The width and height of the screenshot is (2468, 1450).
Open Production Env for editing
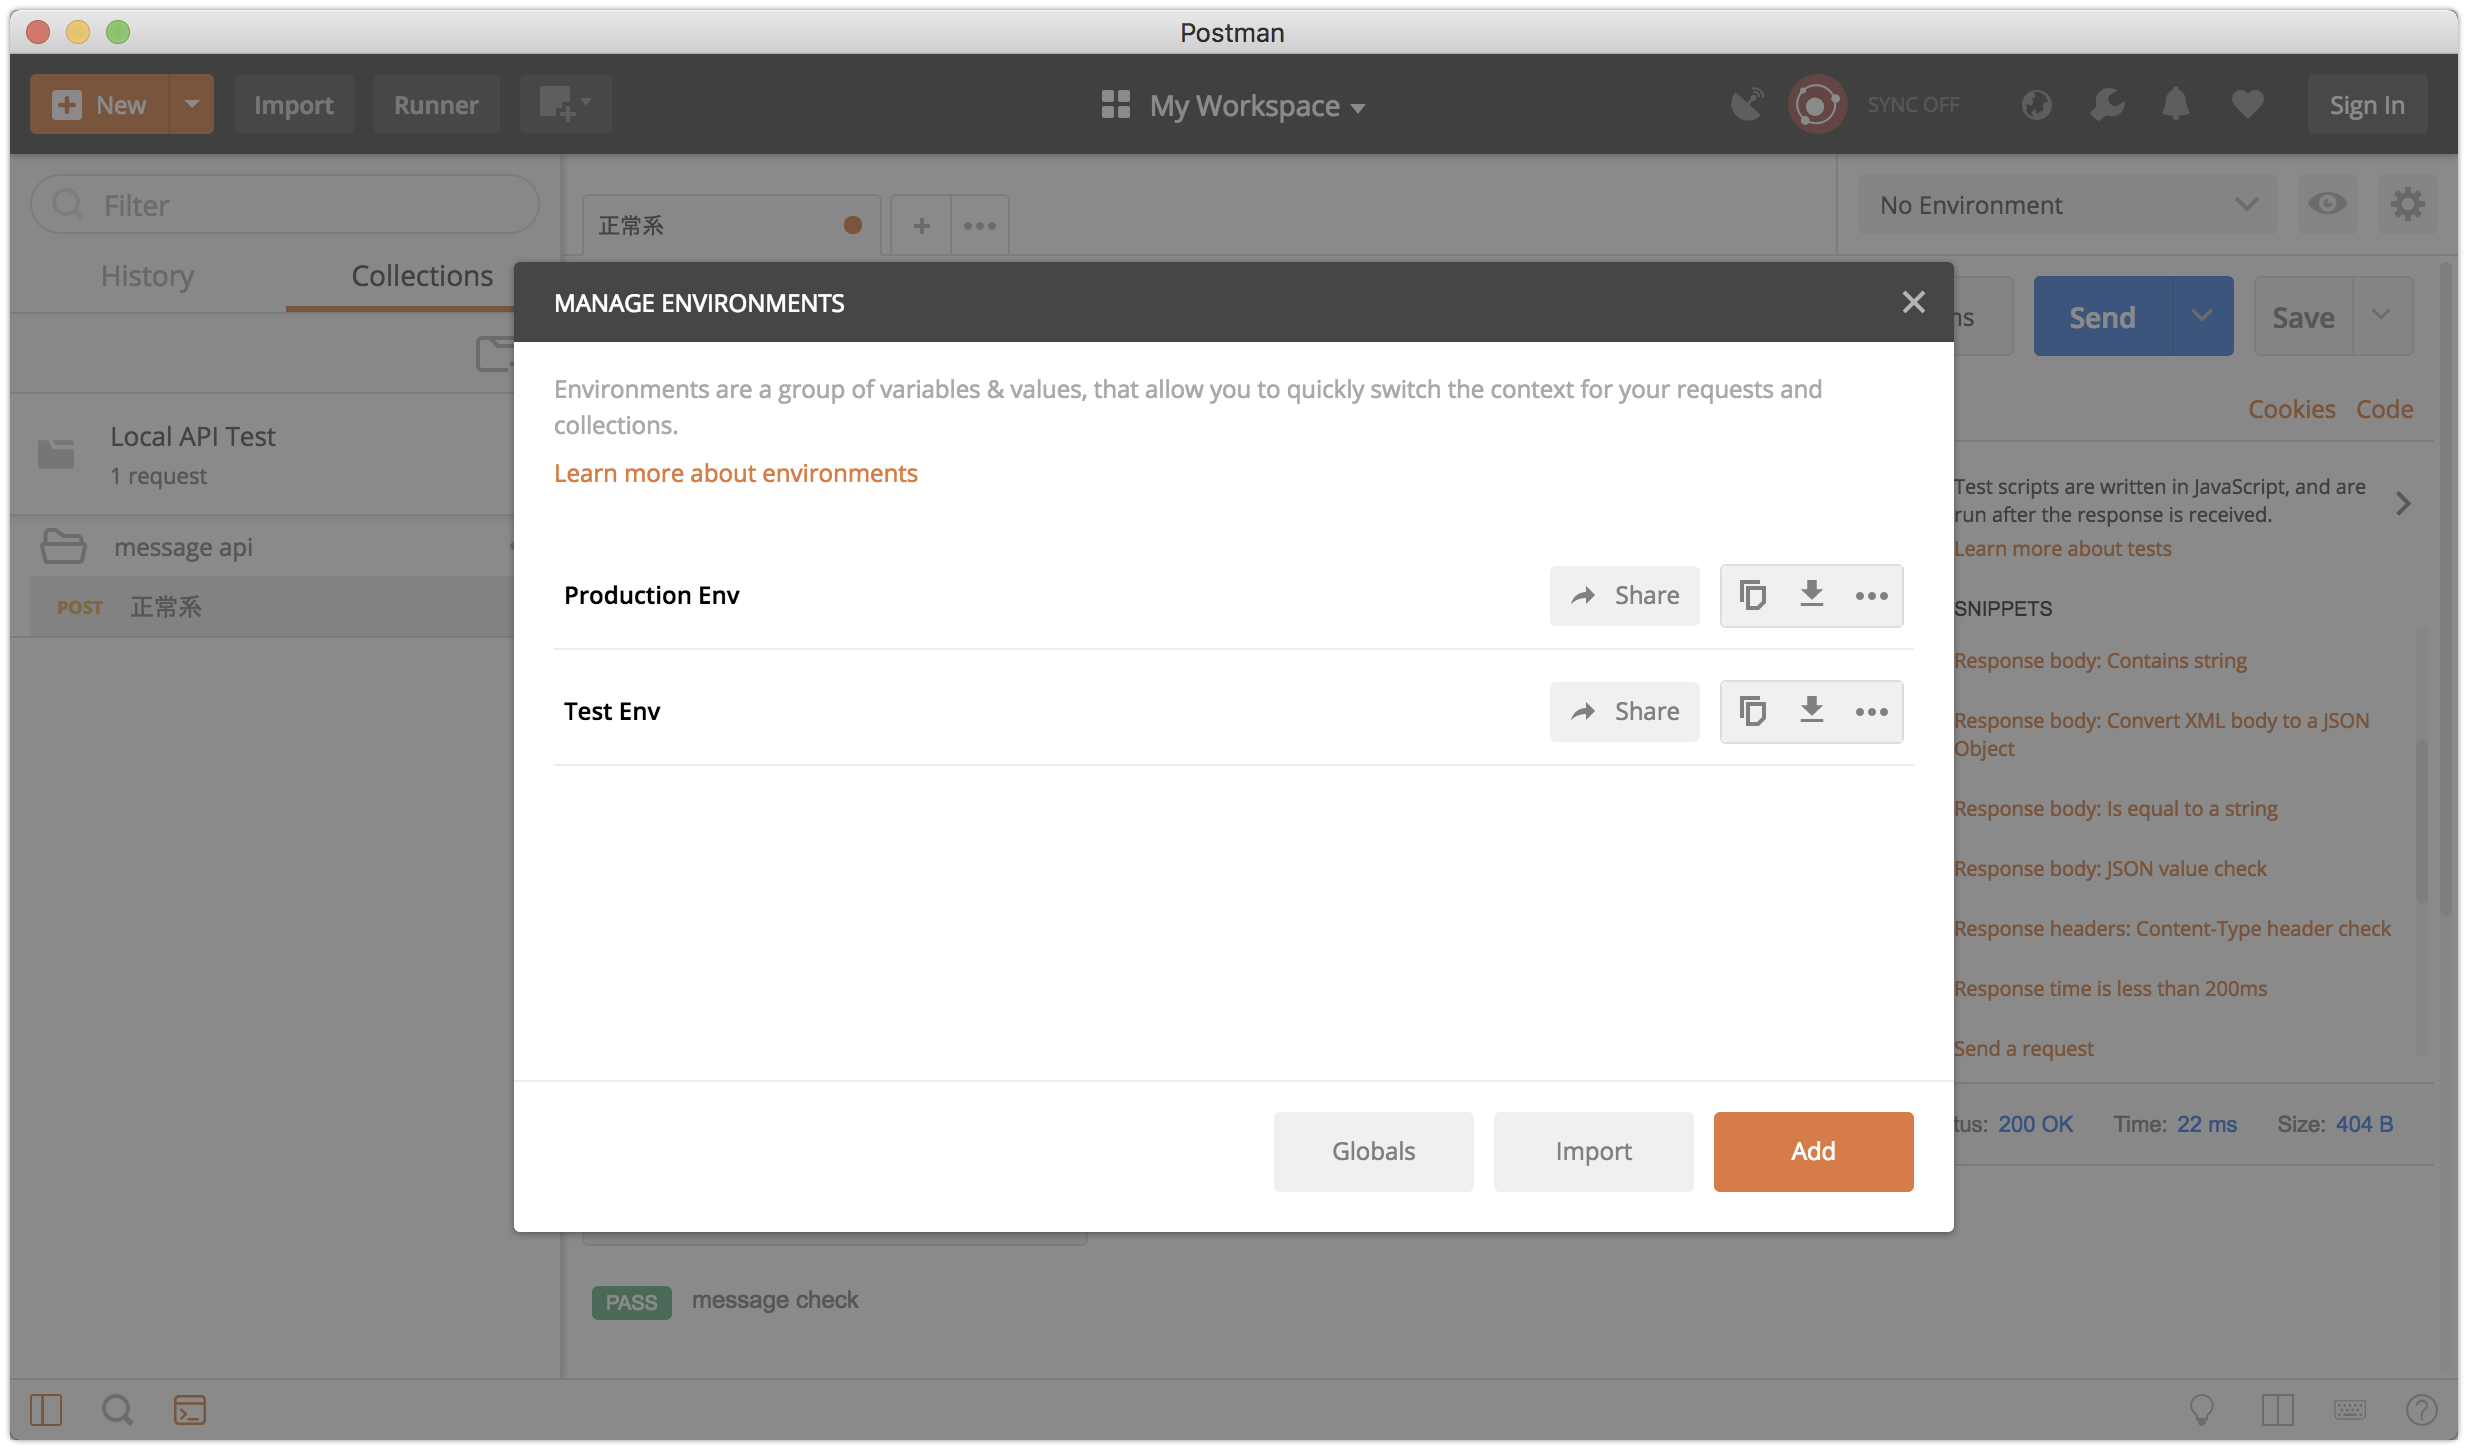click(651, 595)
